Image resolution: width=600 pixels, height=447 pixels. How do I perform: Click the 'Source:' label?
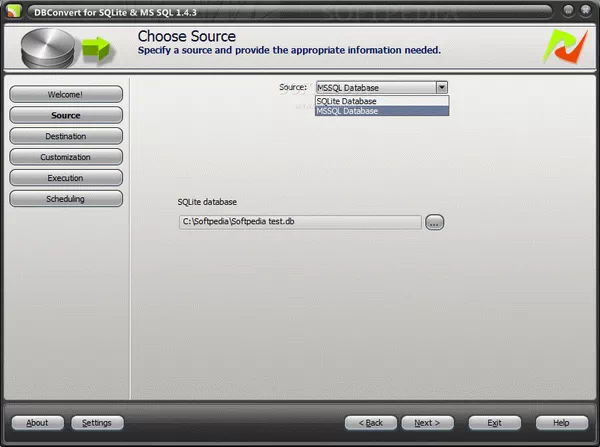click(293, 87)
